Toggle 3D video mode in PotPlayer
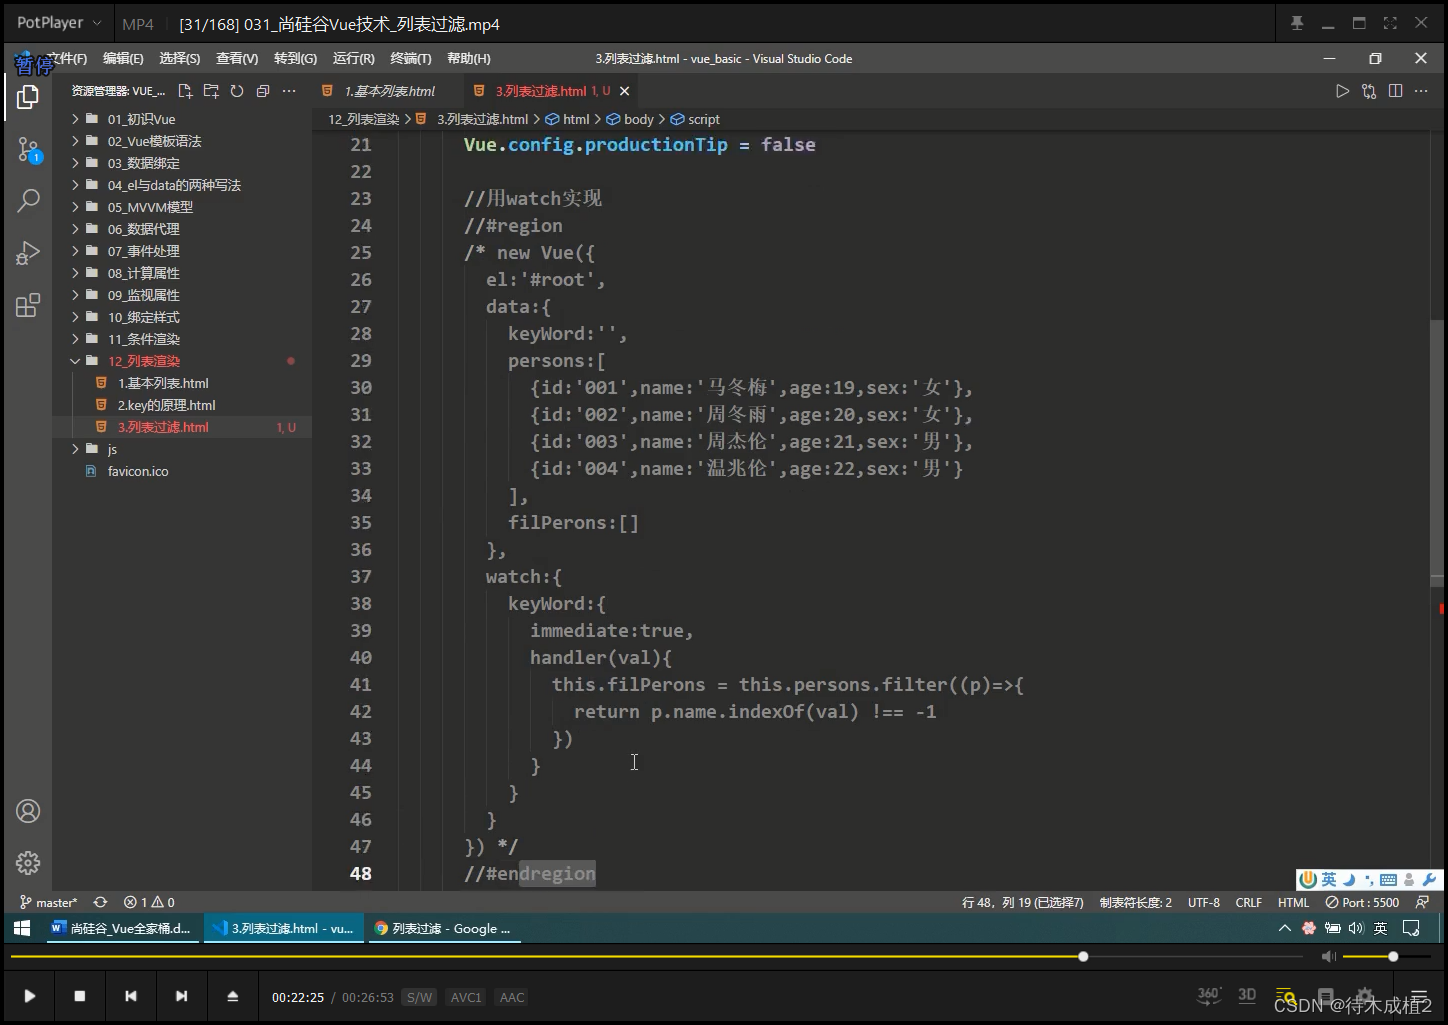The height and width of the screenshot is (1025, 1448). click(1247, 995)
